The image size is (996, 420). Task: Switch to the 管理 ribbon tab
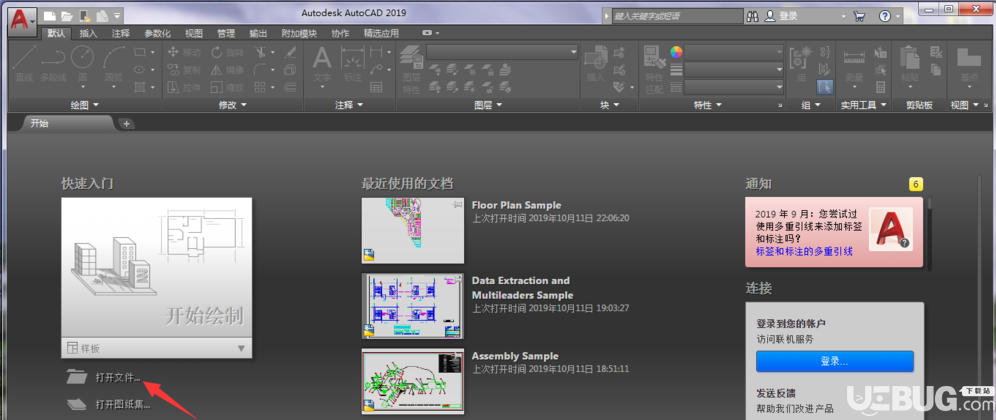pos(226,33)
